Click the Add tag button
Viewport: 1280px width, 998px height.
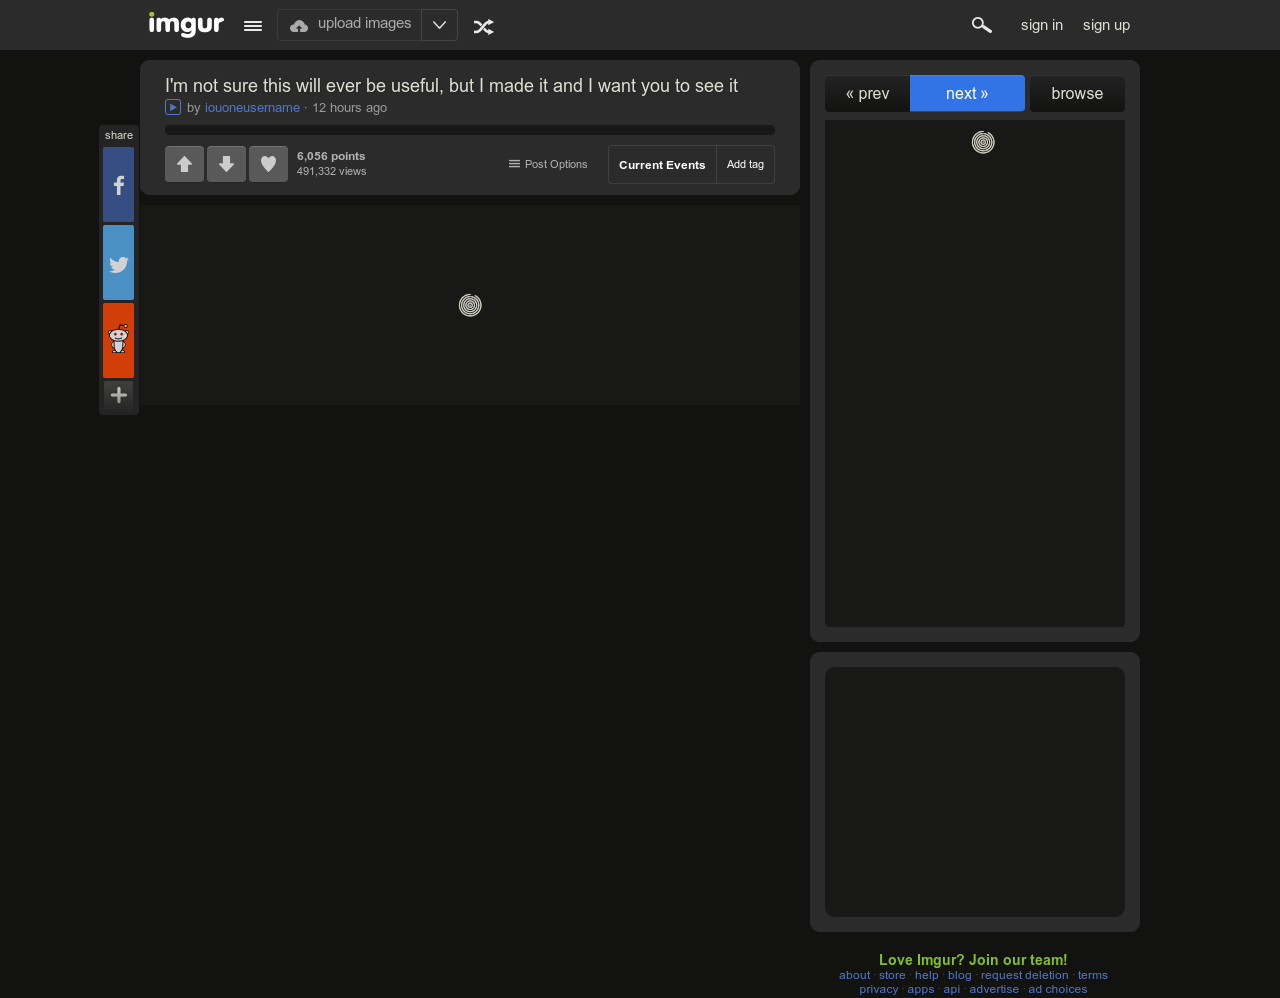(745, 165)
